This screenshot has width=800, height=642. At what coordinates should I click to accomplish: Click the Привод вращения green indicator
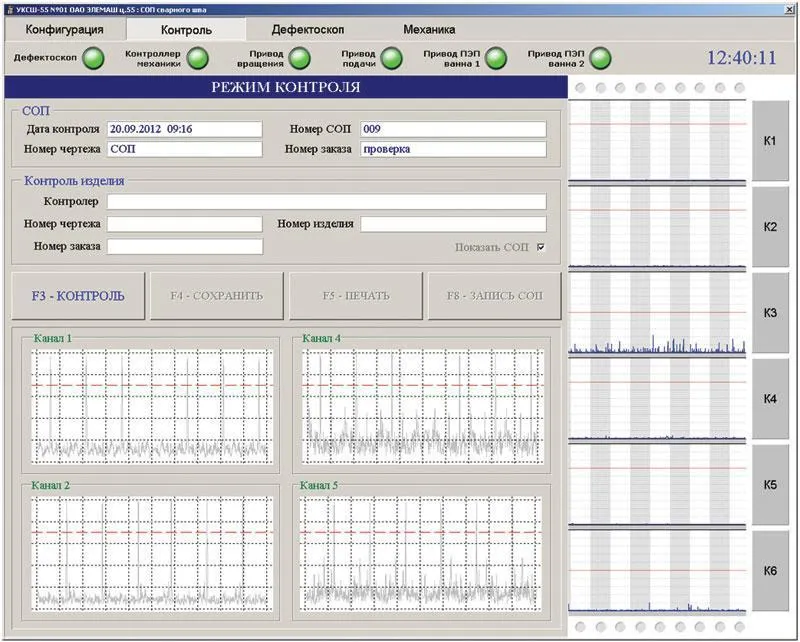point(301,58)
